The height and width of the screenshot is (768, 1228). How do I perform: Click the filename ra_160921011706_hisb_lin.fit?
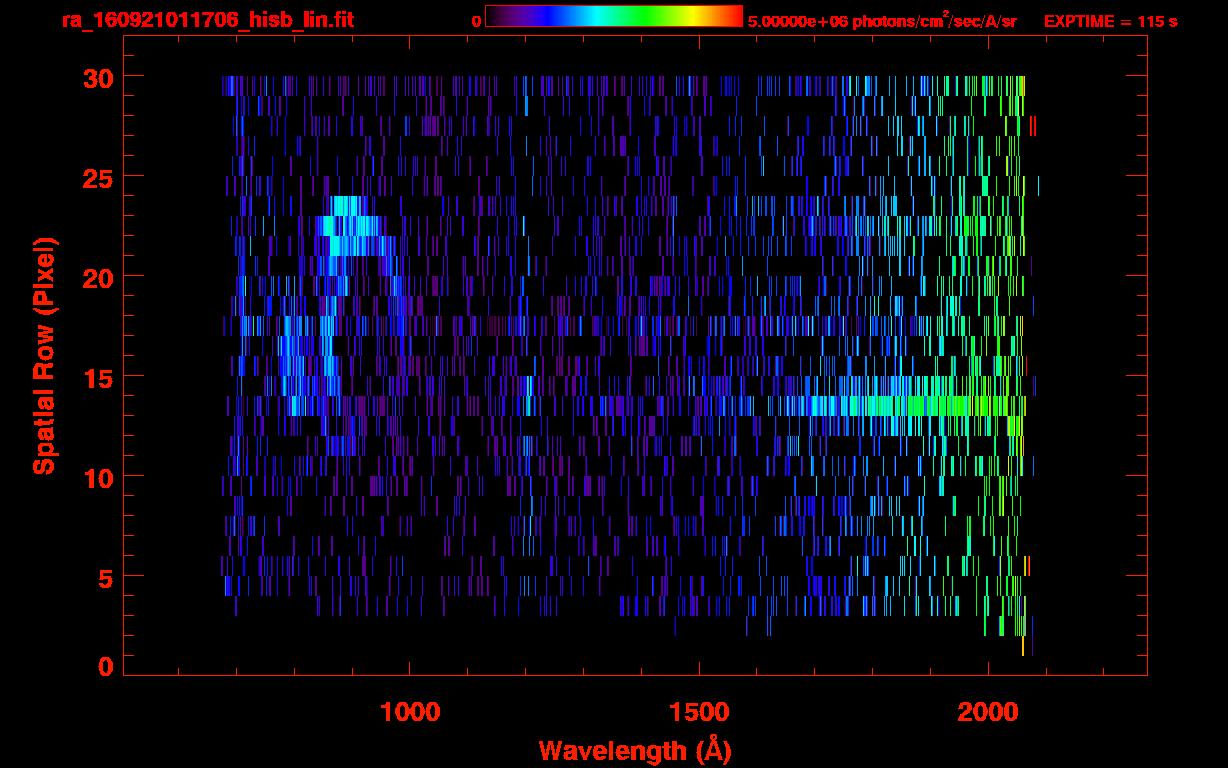(x=207, y=19)
